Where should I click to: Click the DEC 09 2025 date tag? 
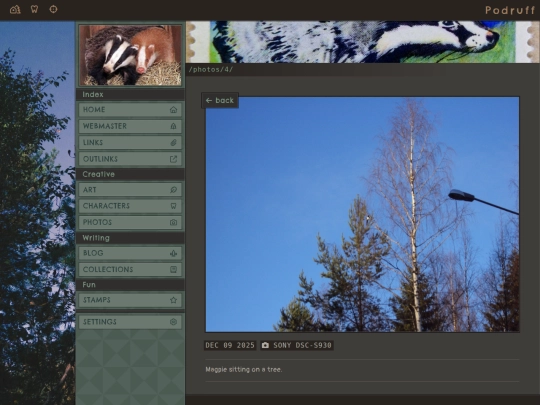pyautogui.click(x=230, y=345)
